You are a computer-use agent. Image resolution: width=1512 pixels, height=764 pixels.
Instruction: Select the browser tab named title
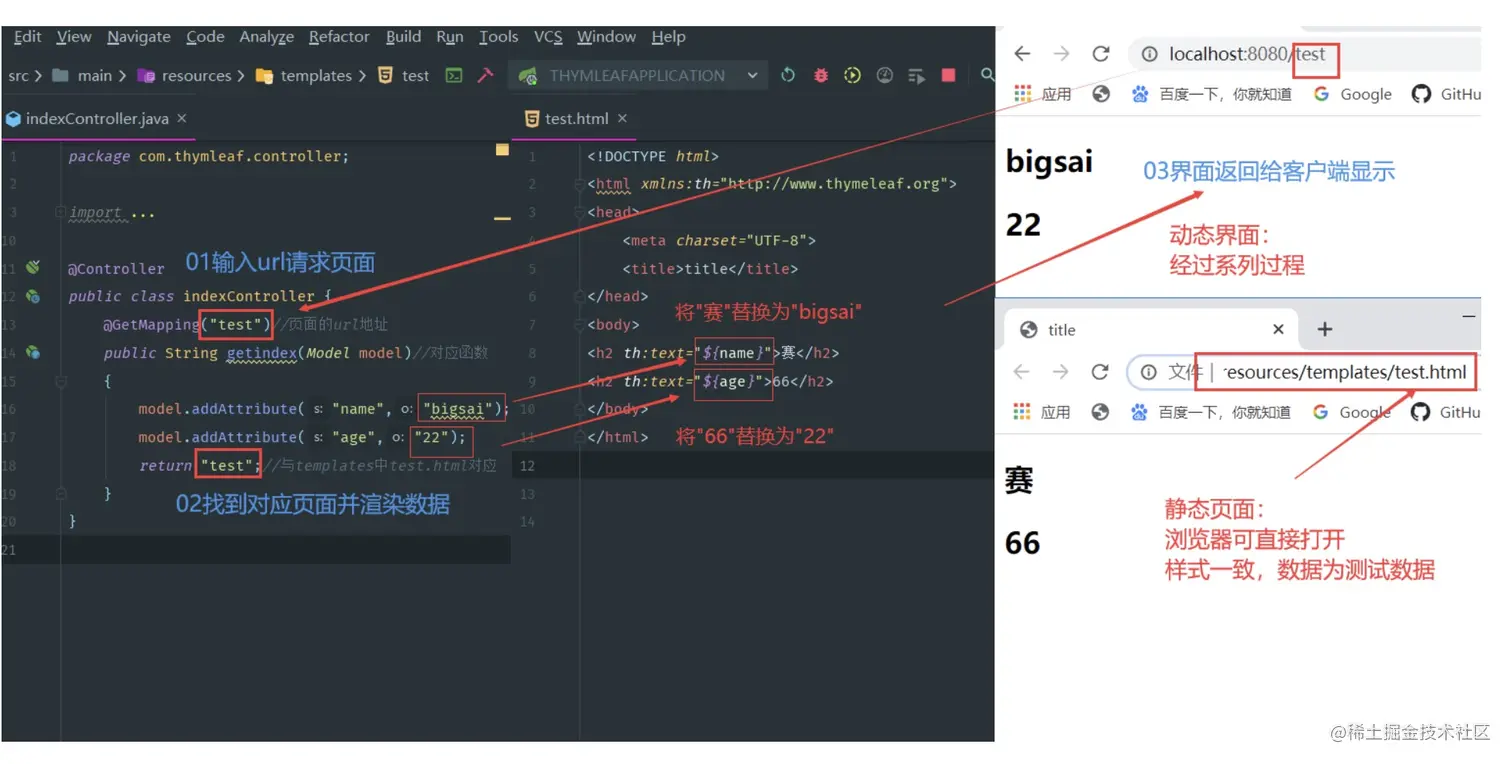click(x=1151, y=329)
